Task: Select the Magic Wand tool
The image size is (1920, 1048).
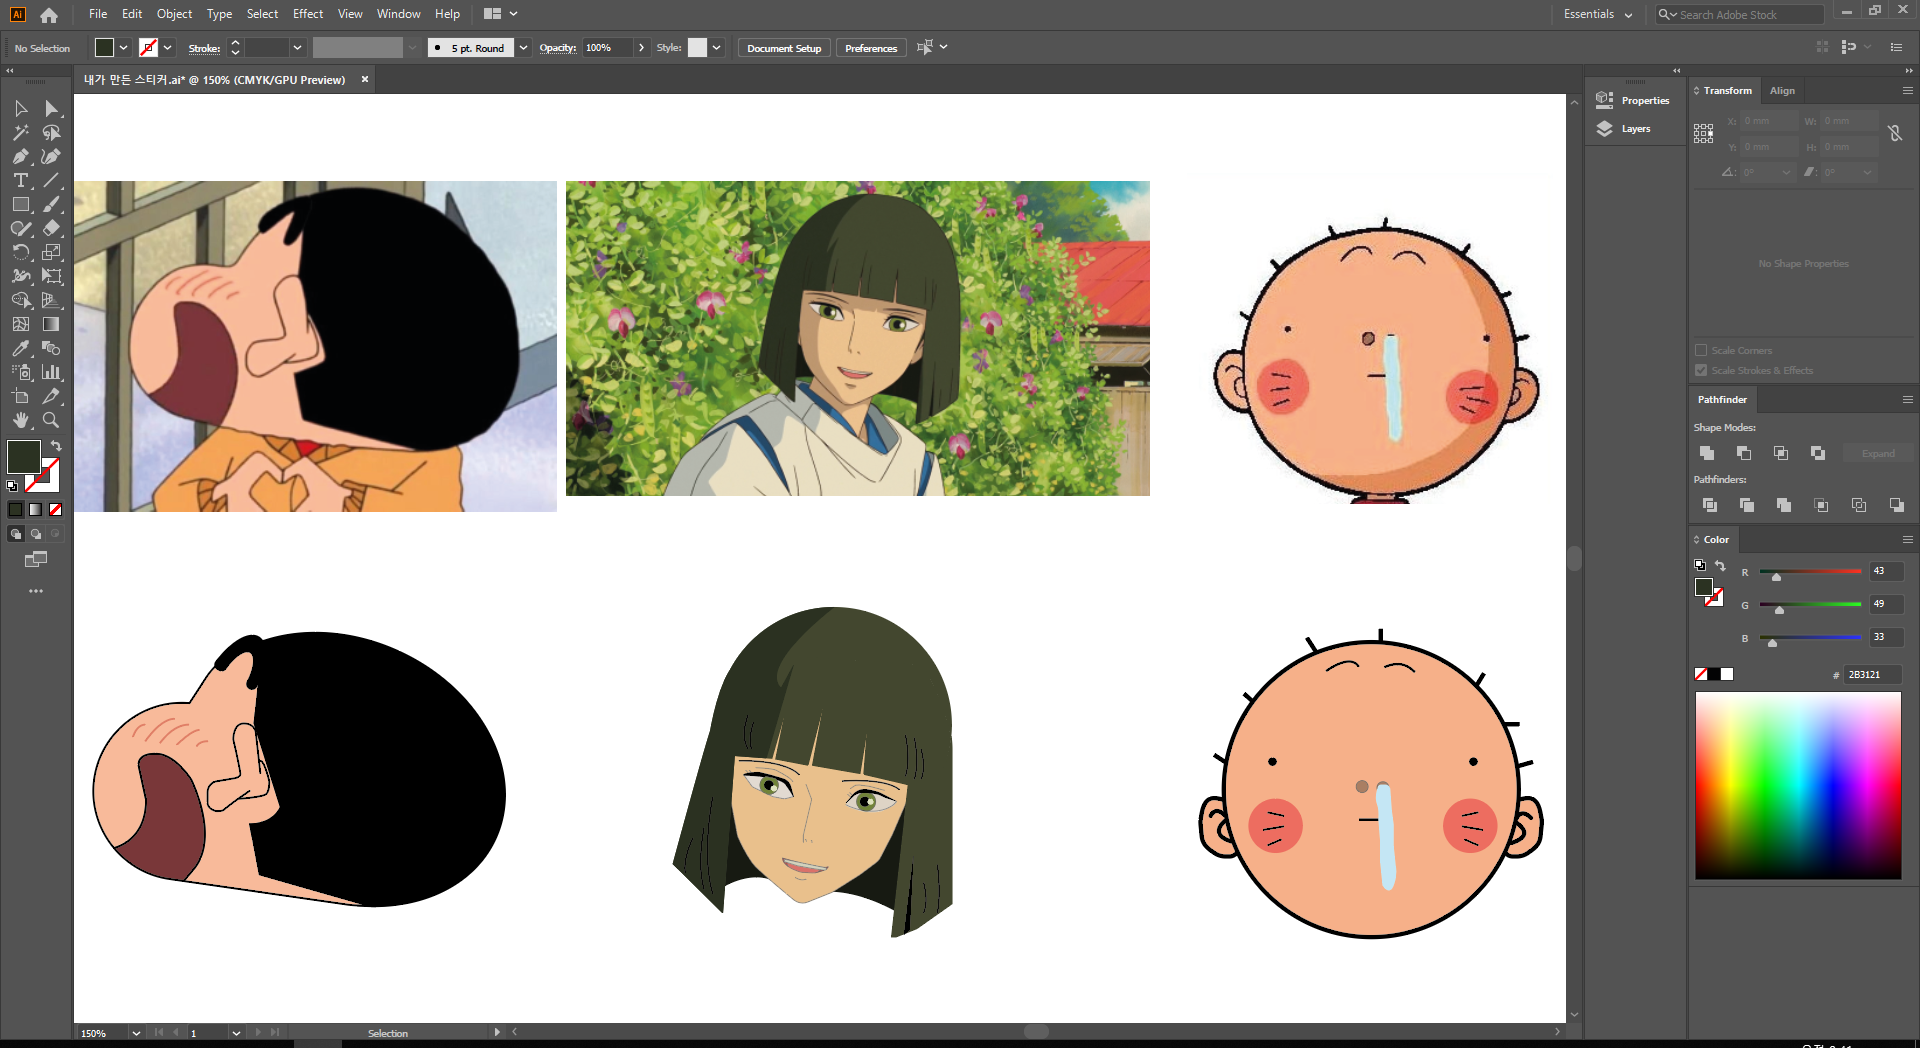Action: pos(21,132)
